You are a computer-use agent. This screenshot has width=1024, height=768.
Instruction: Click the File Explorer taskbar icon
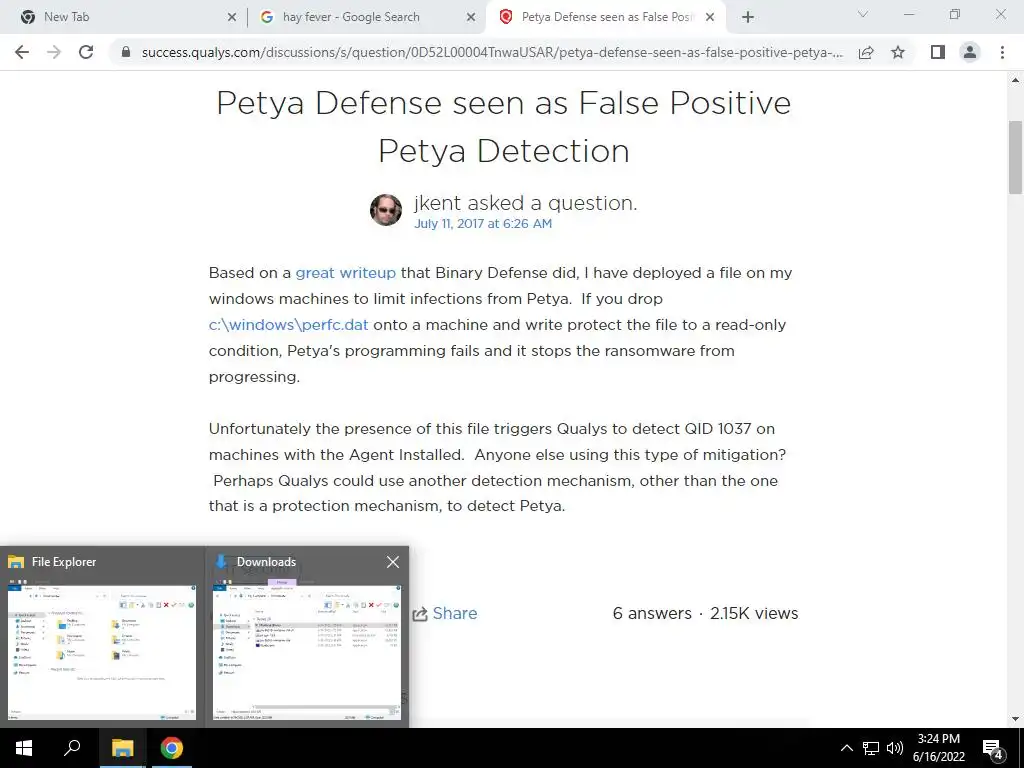coord(122,748)
